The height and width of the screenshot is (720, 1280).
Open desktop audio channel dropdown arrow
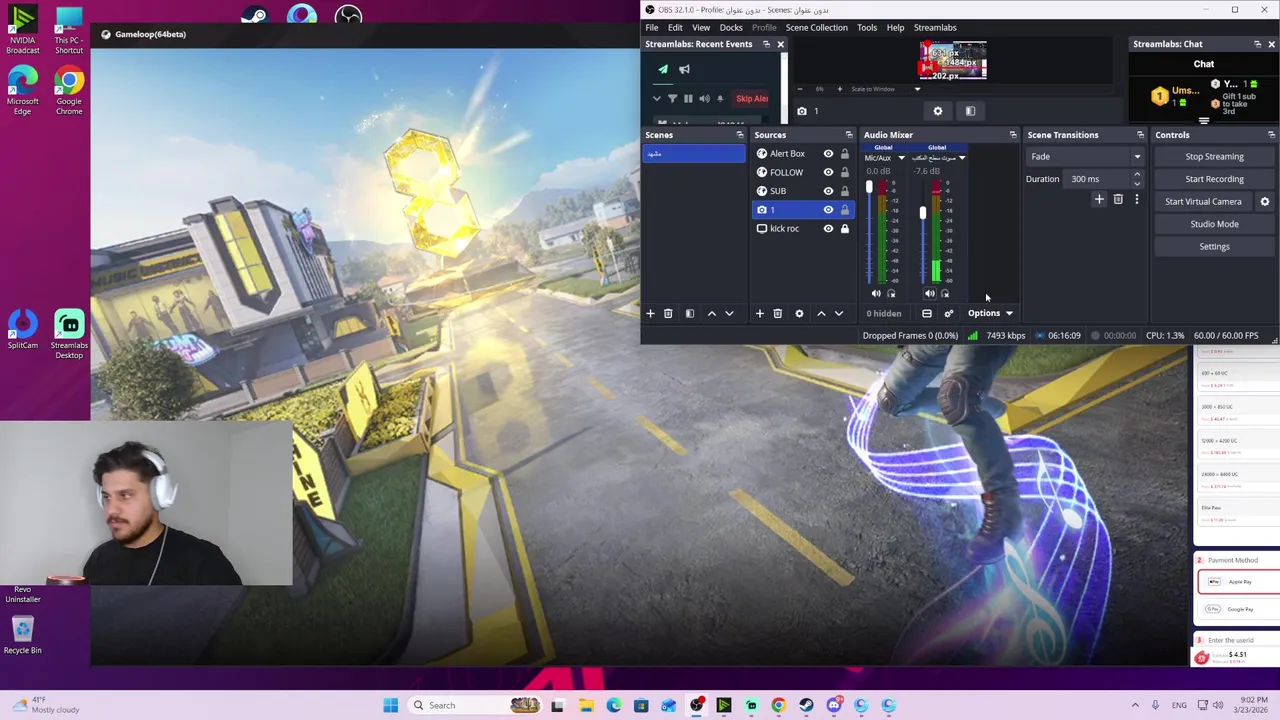click(x=962, y=158)
